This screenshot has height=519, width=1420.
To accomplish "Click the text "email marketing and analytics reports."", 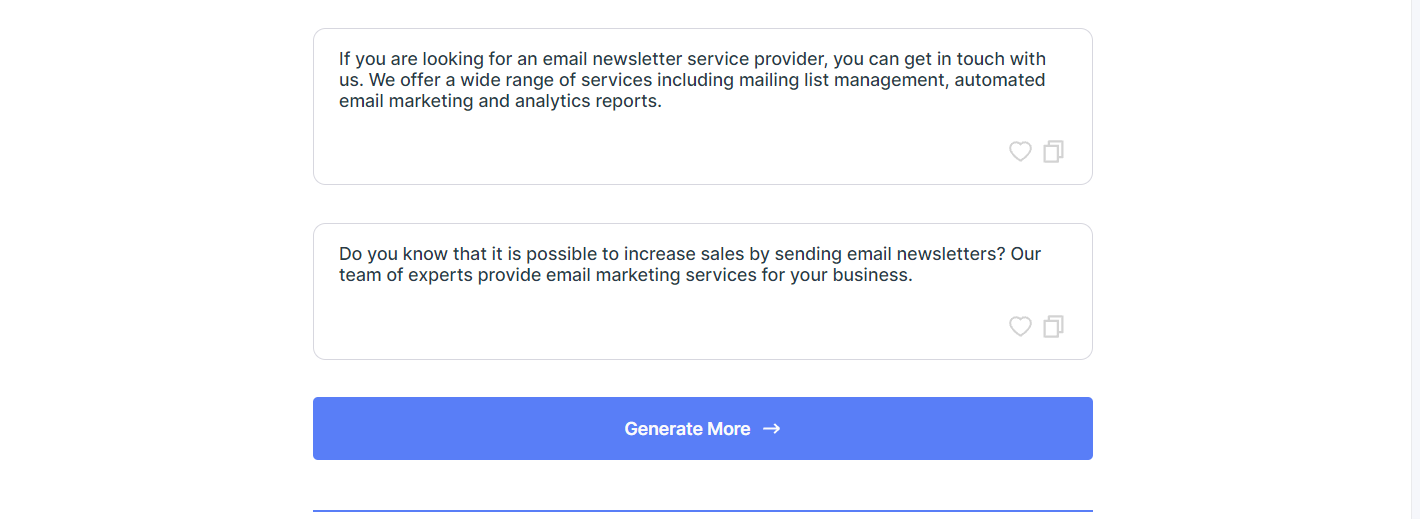I will (x=500, y=101).
